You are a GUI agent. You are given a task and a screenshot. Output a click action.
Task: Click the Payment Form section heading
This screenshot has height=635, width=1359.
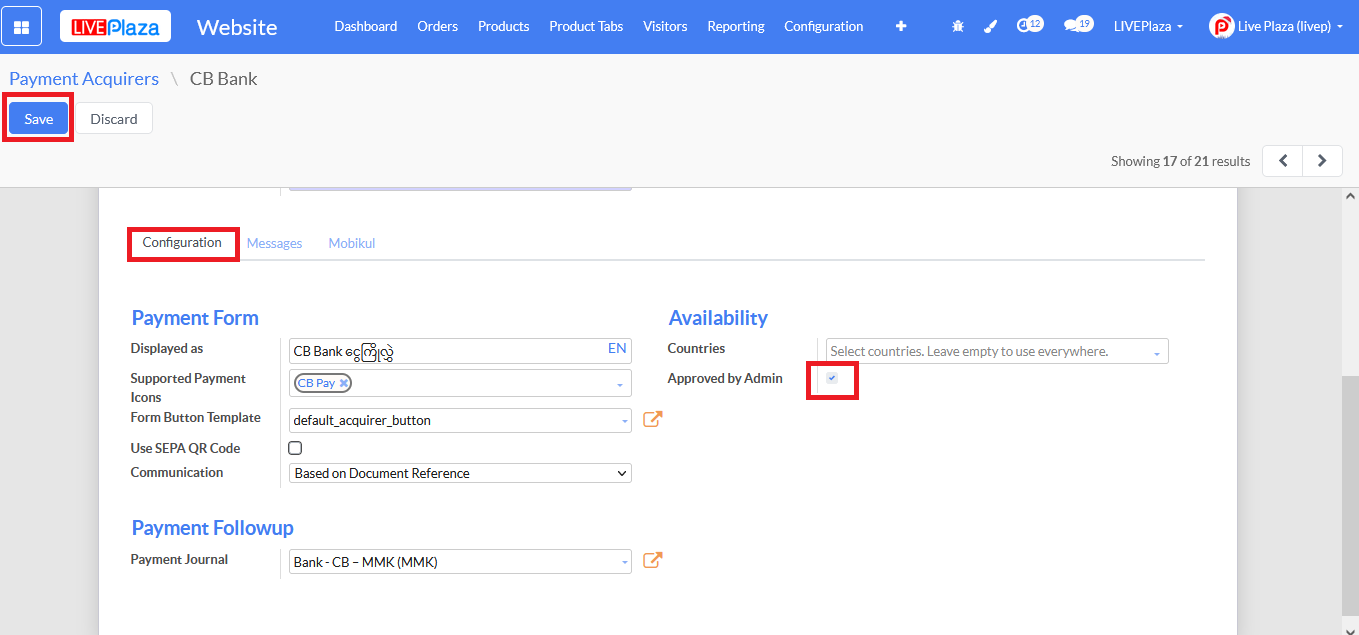tap(195, 318)
